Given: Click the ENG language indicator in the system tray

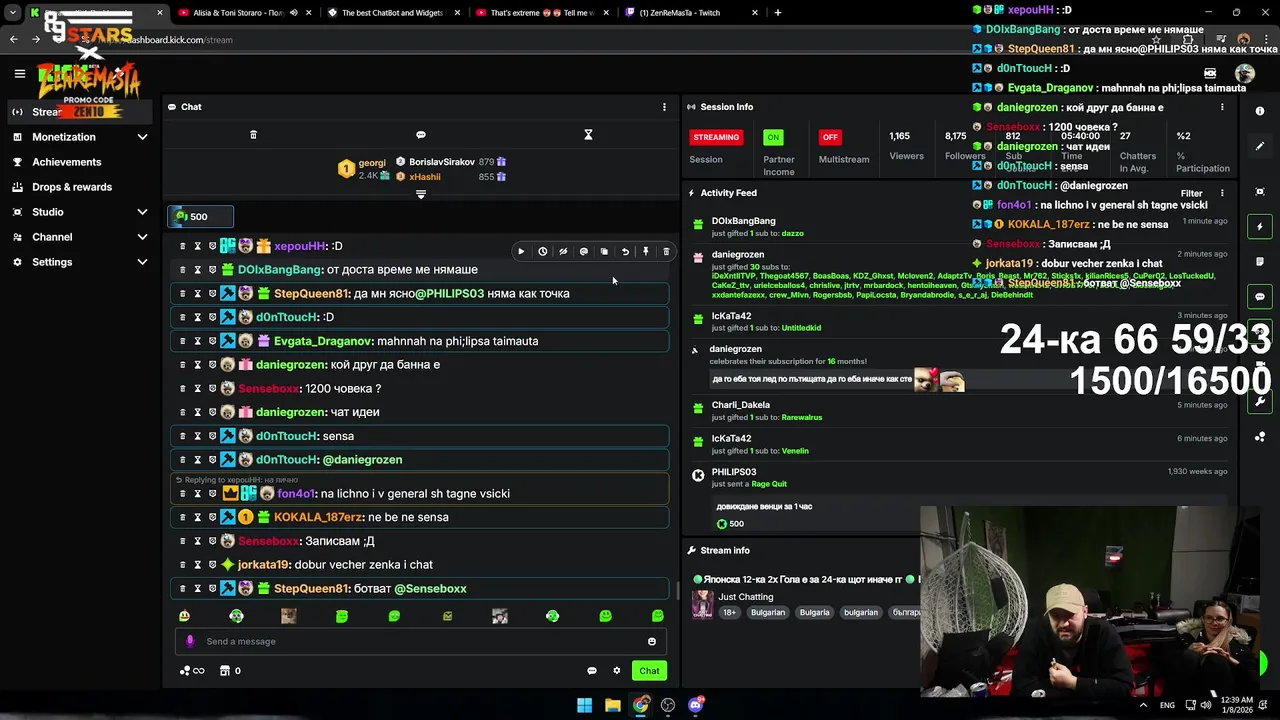Looking at the screenshot, I should pos(1167,705).
